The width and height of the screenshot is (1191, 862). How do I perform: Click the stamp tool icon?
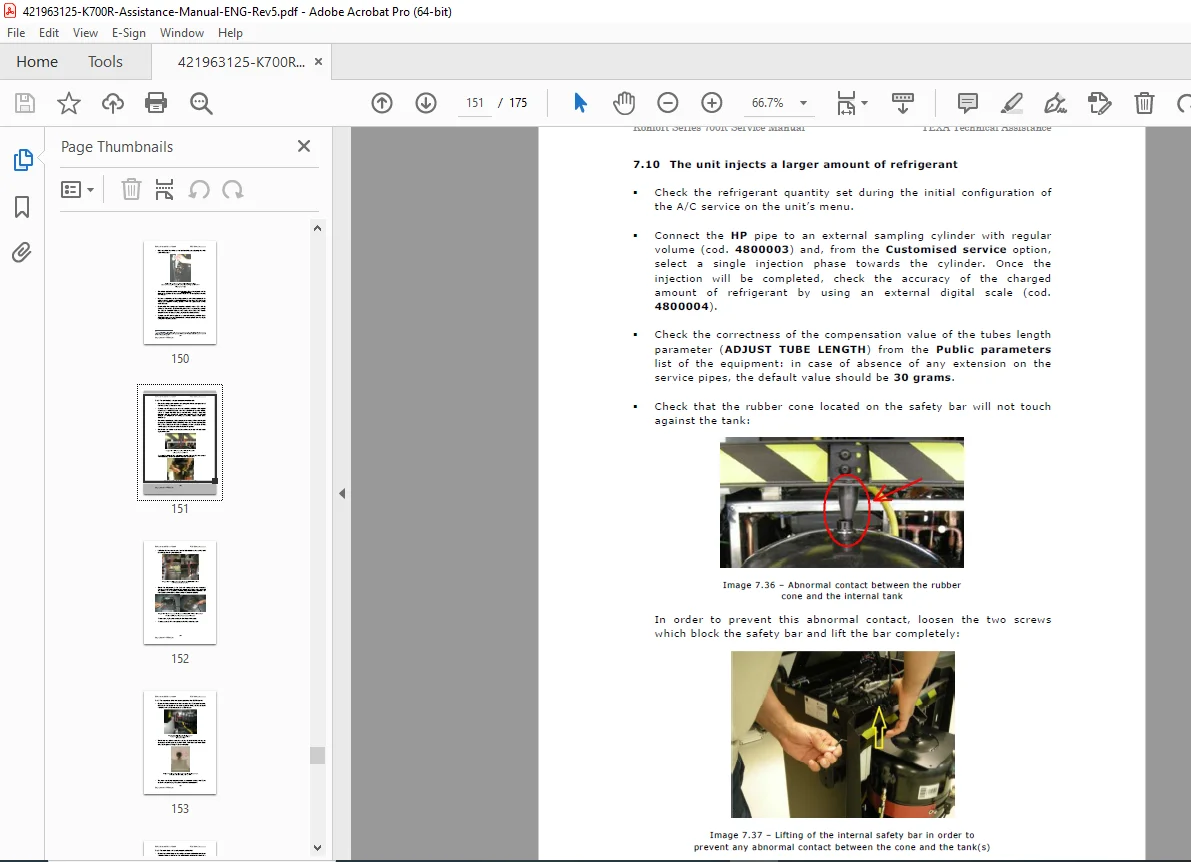tap(1099, 103)
